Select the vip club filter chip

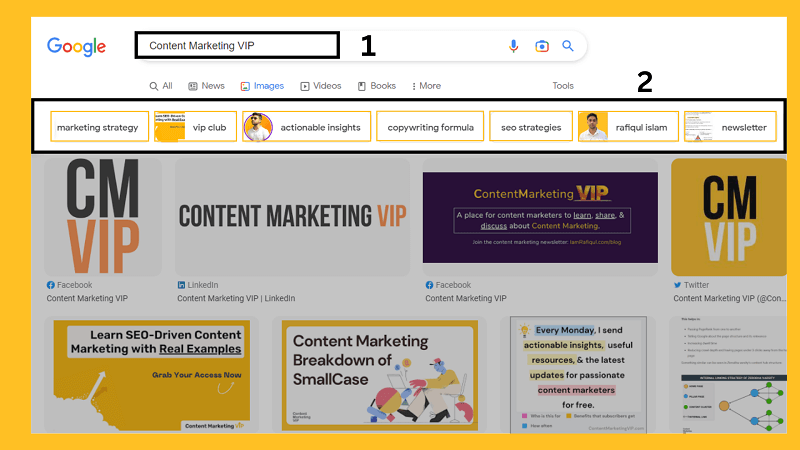195,127
